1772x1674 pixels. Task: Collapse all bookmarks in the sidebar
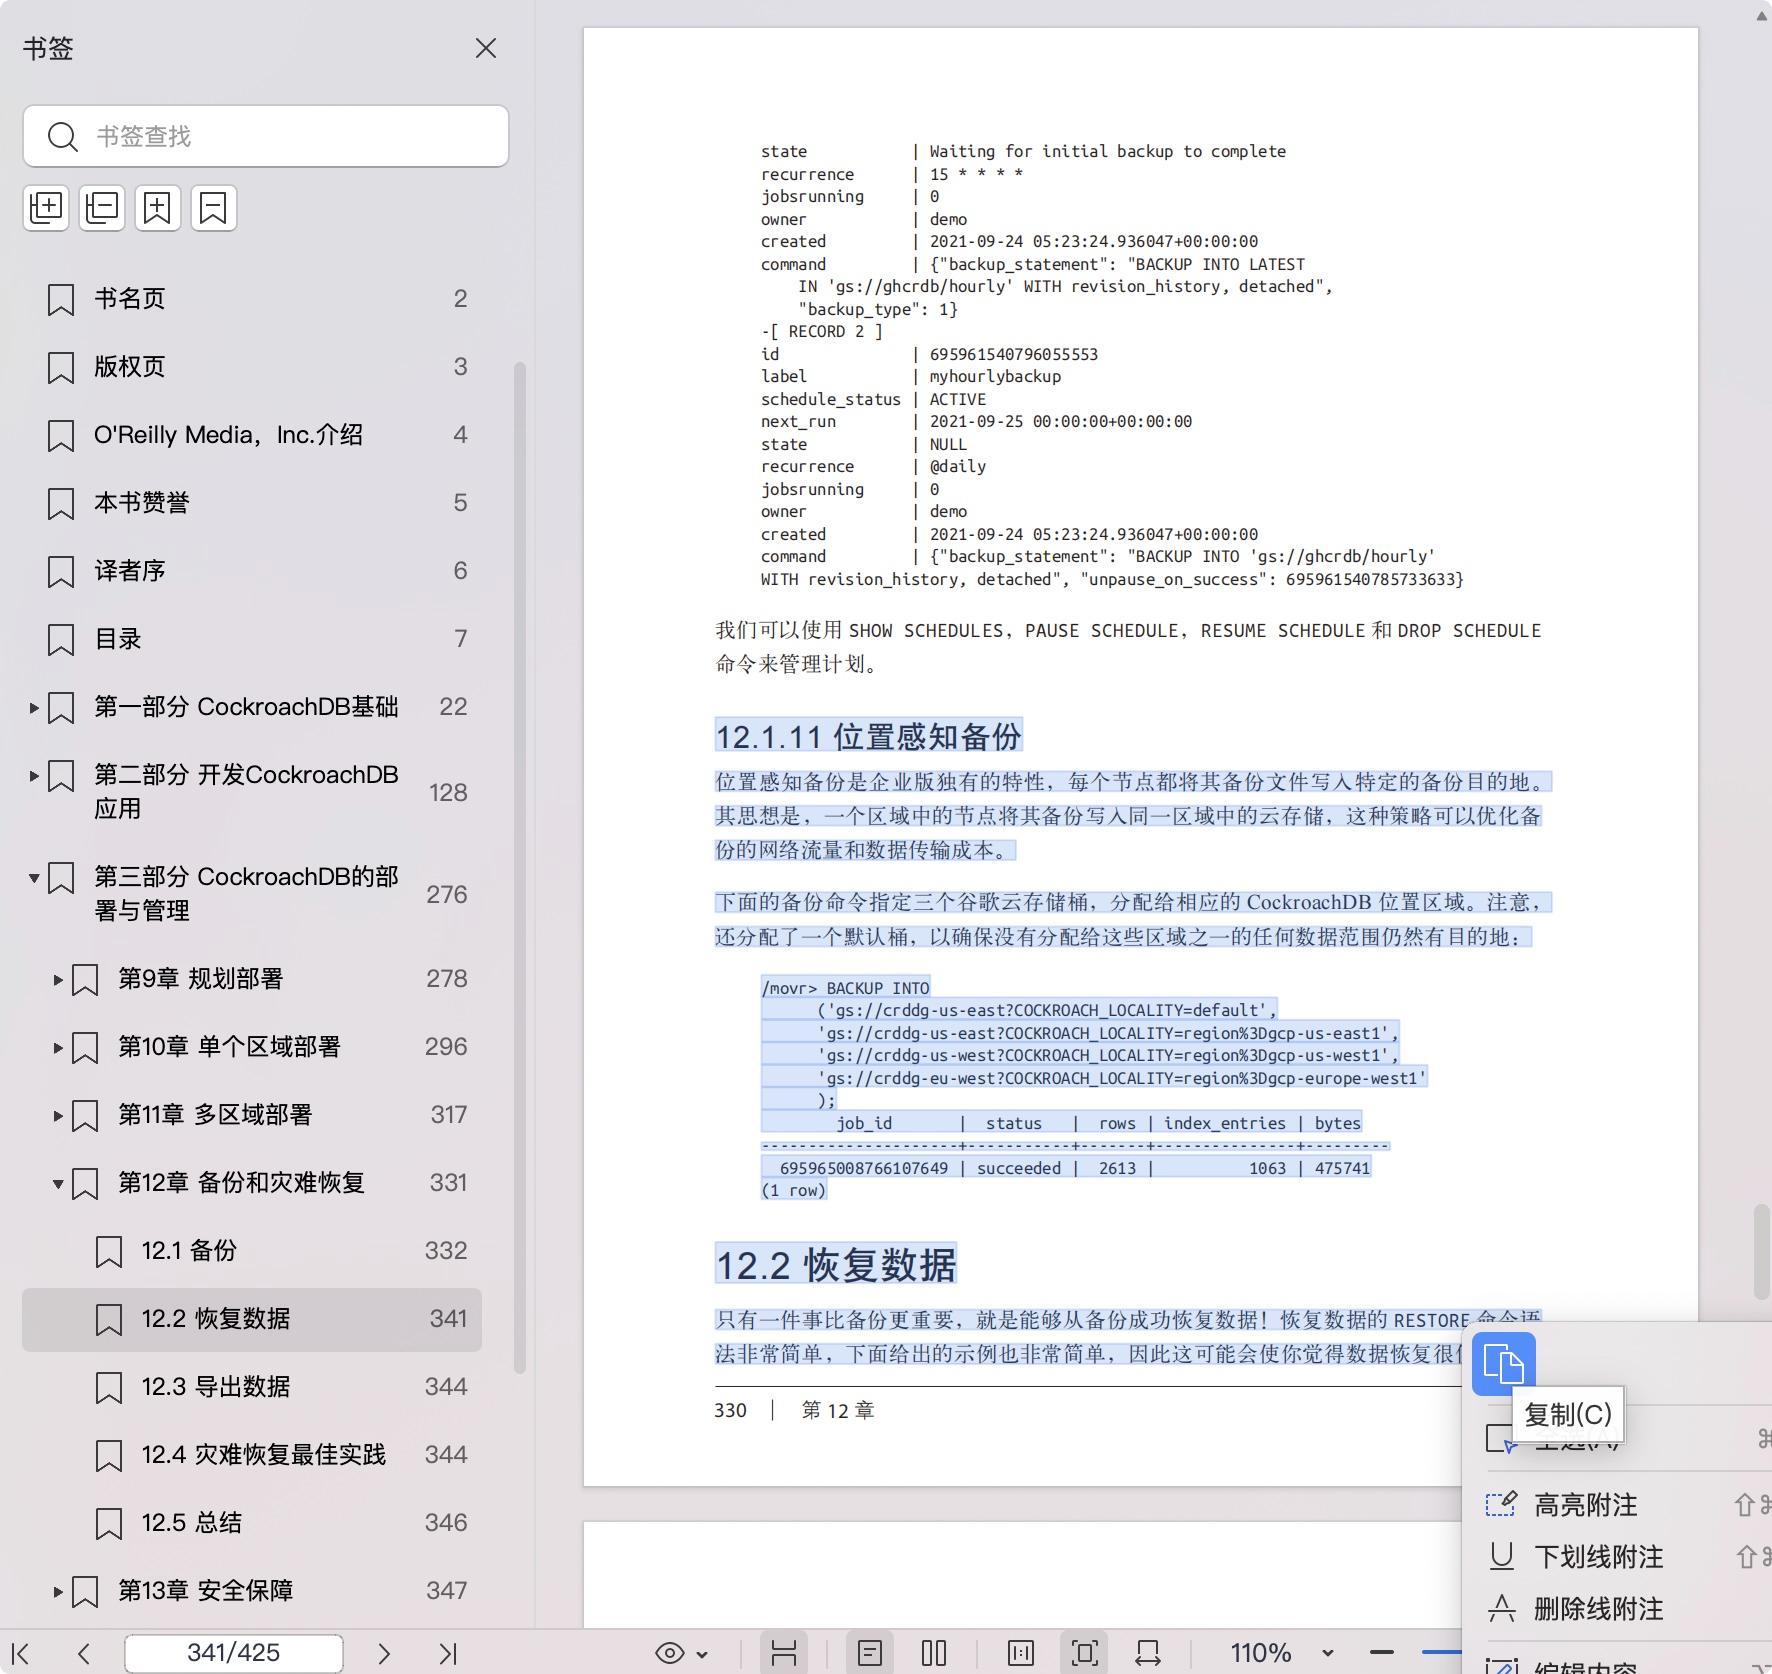click(x=101, y=208)
